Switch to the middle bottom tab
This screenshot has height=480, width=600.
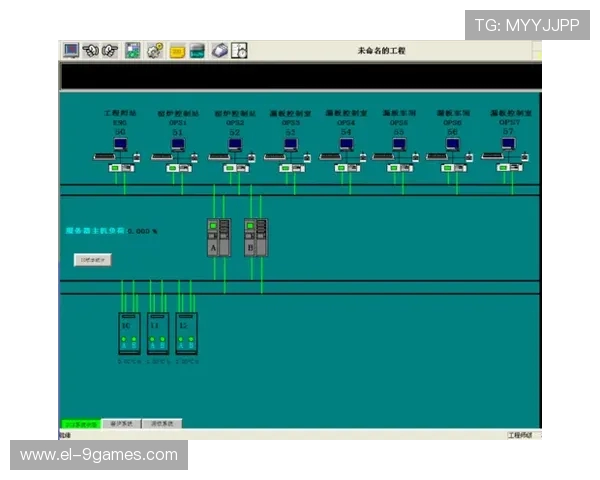[x=122, y=424]
